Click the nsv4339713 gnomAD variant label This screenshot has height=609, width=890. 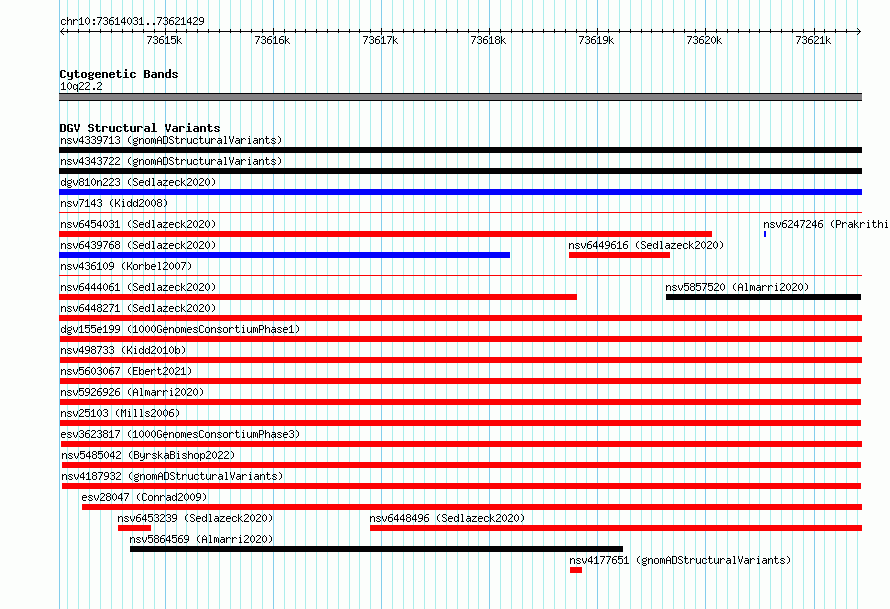point(171,140)
